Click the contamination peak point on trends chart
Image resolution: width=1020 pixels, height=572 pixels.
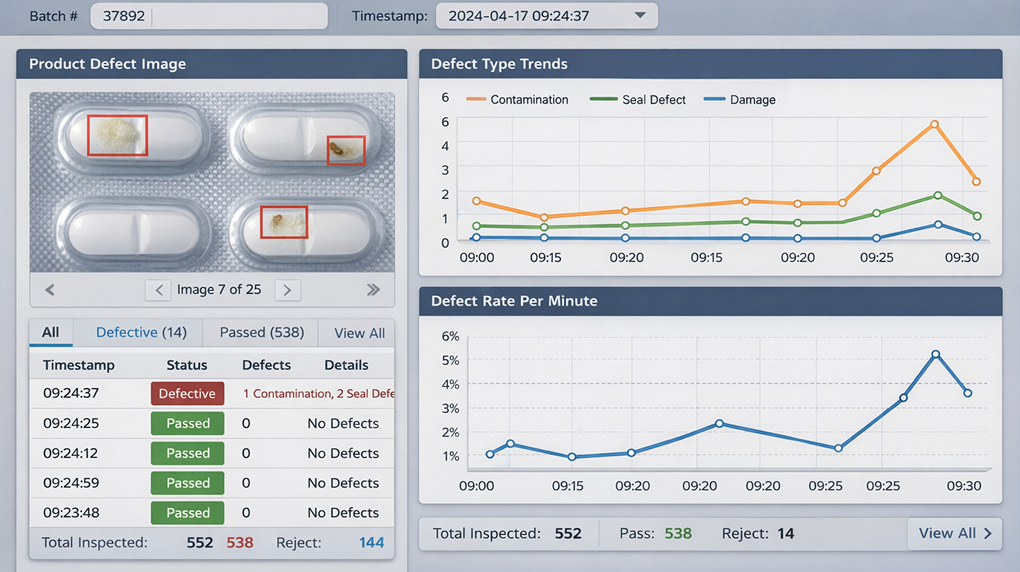[x=934, y=125]
